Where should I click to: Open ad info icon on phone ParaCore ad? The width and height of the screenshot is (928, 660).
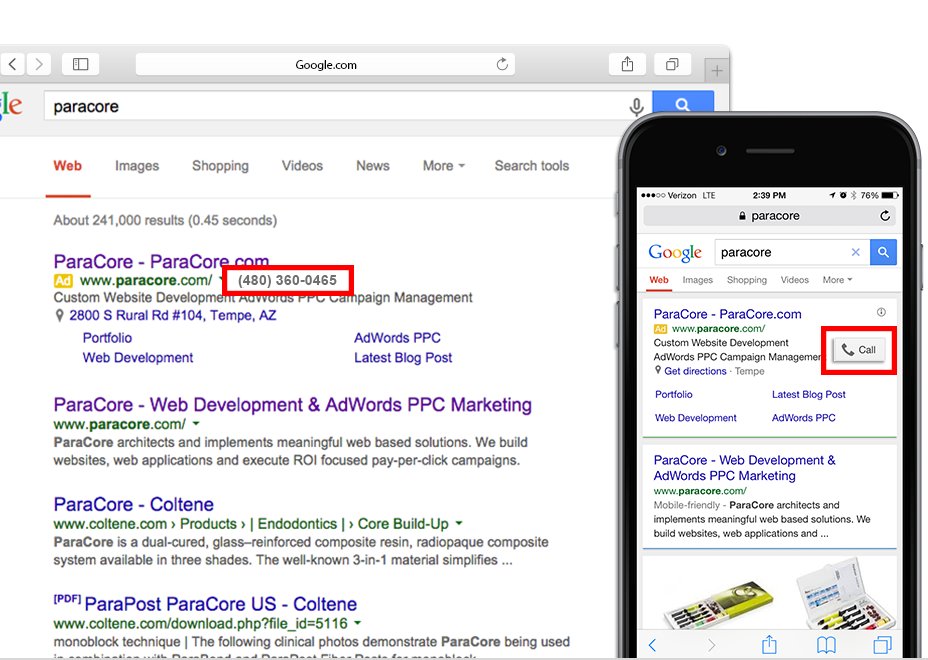(881, 312)
